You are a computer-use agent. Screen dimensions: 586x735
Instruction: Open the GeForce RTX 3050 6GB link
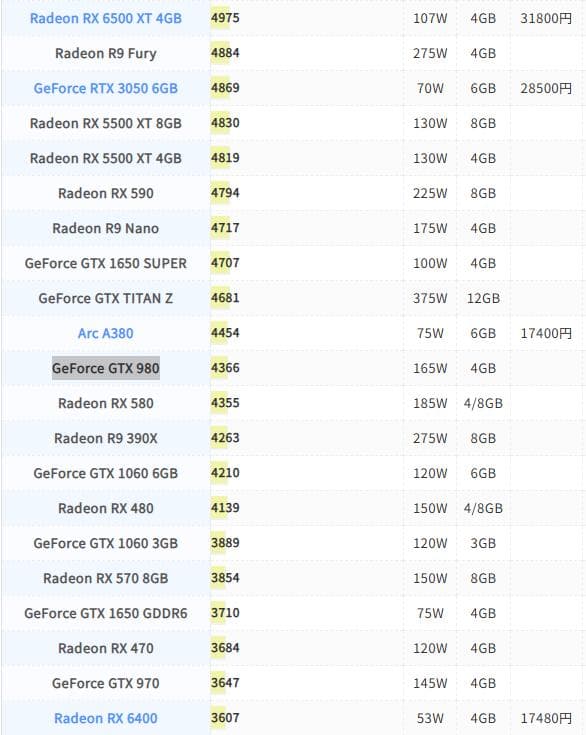[105, 88]
